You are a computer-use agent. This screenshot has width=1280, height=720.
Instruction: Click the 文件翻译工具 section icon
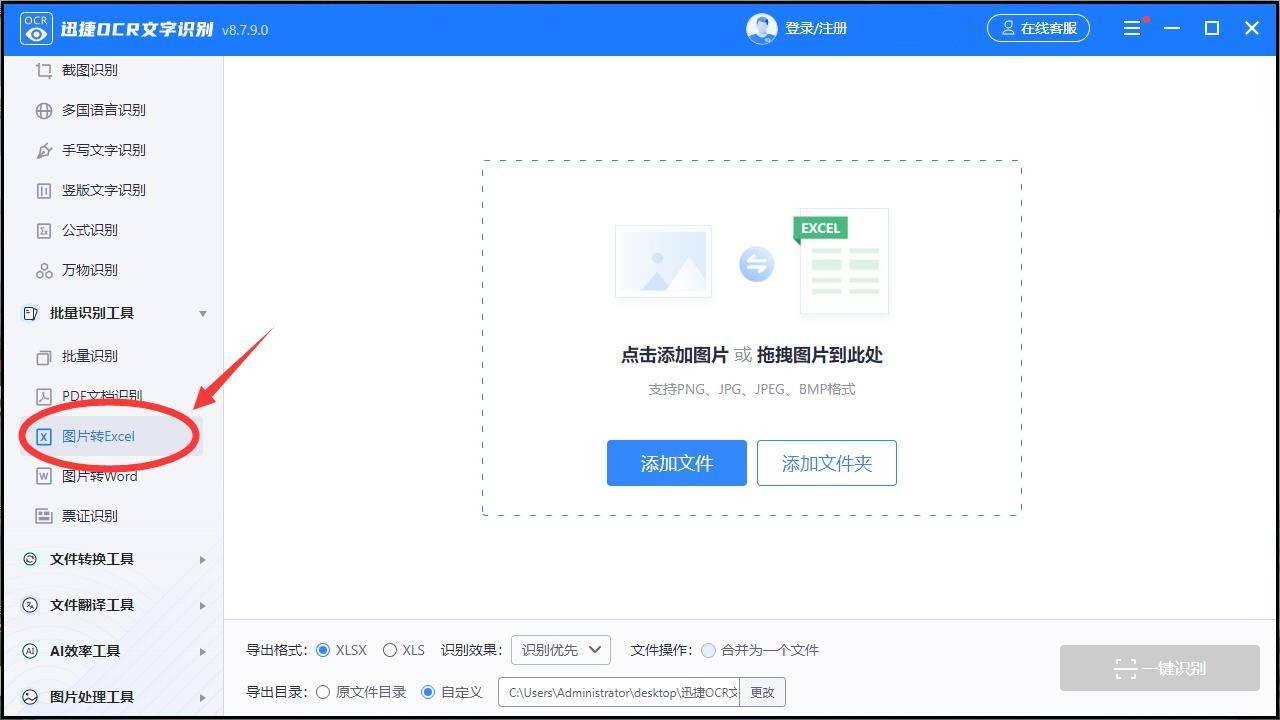(x=30, y=605)
